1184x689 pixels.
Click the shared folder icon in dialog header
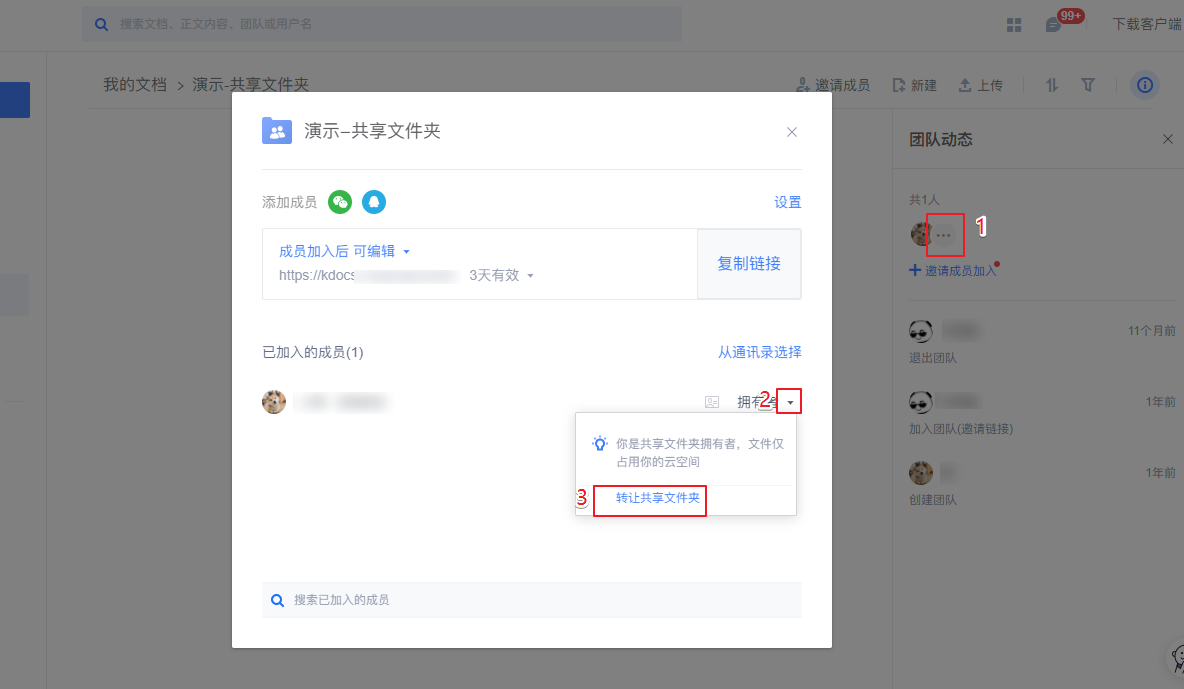pos(277,131)
